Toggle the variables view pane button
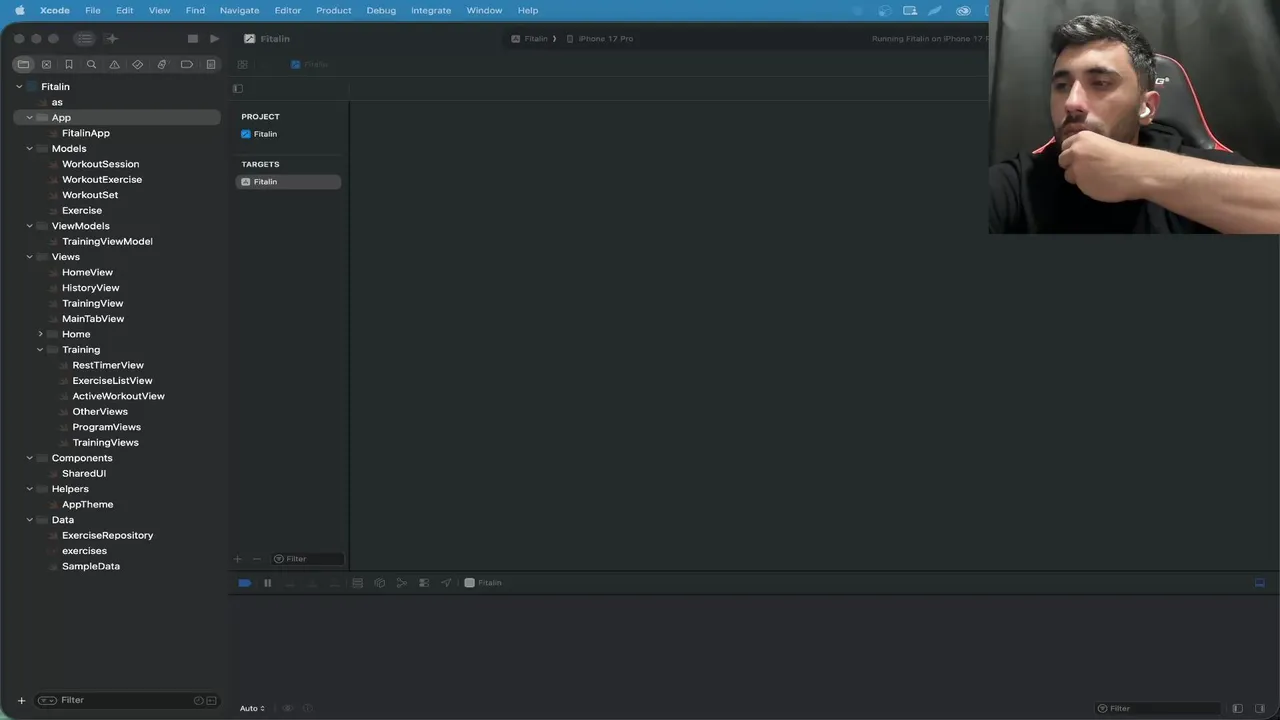Viewport: 1280px width, 720px height. click(1237, 708)
